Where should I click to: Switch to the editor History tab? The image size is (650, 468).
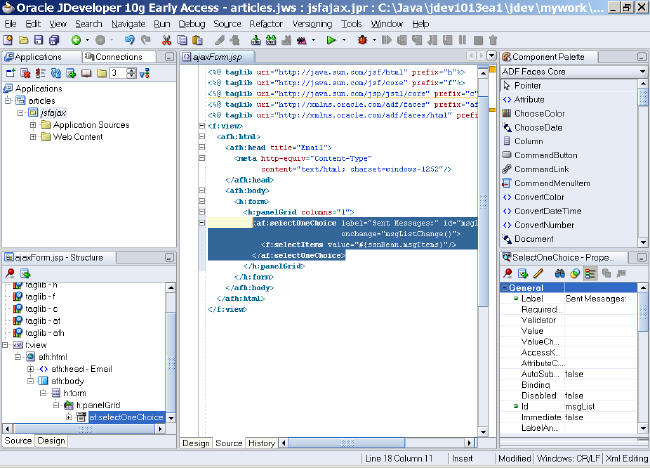coord(261,443)
